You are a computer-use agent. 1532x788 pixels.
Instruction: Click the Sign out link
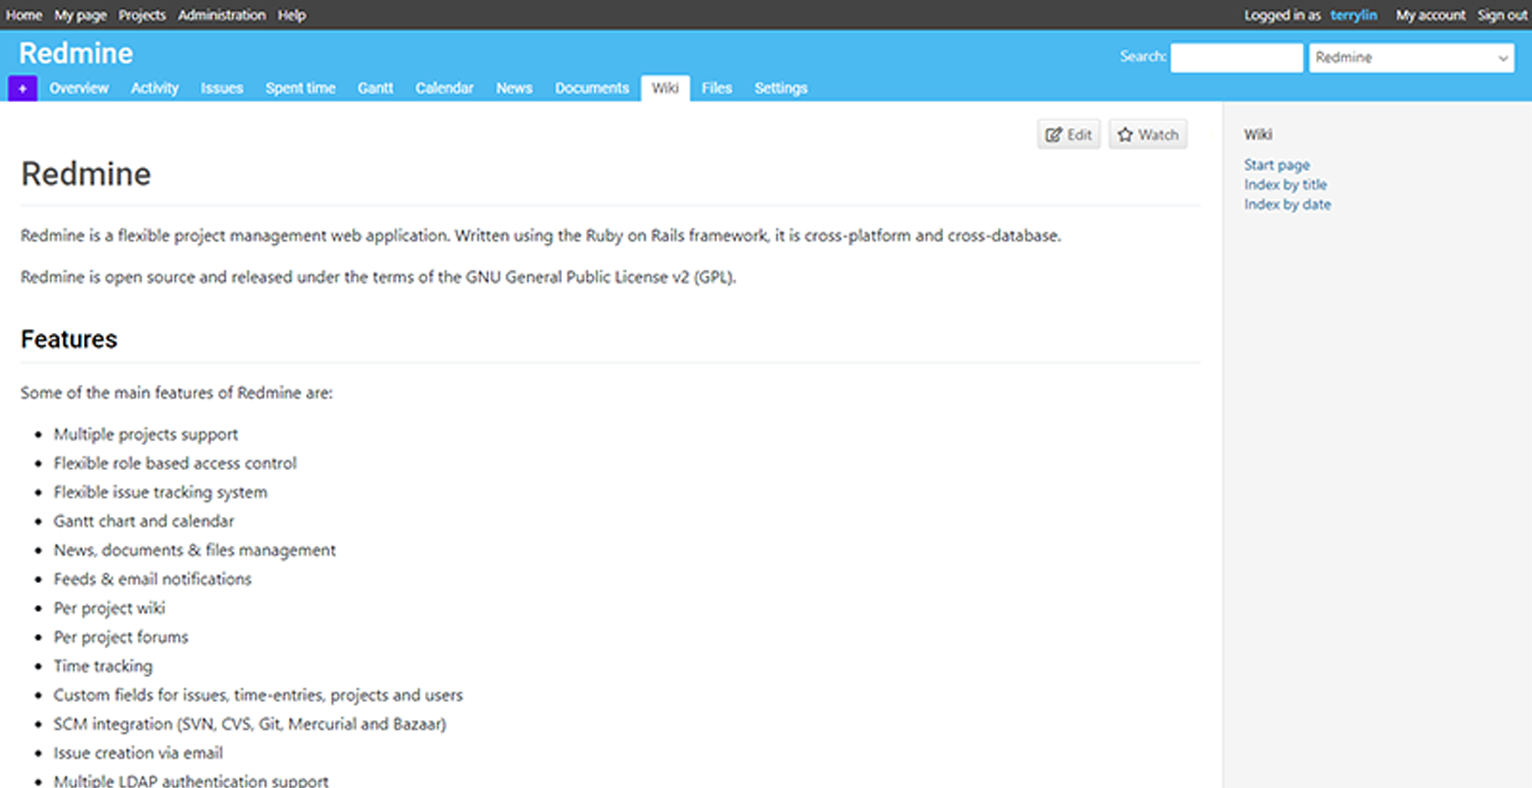pos(1502,15)
